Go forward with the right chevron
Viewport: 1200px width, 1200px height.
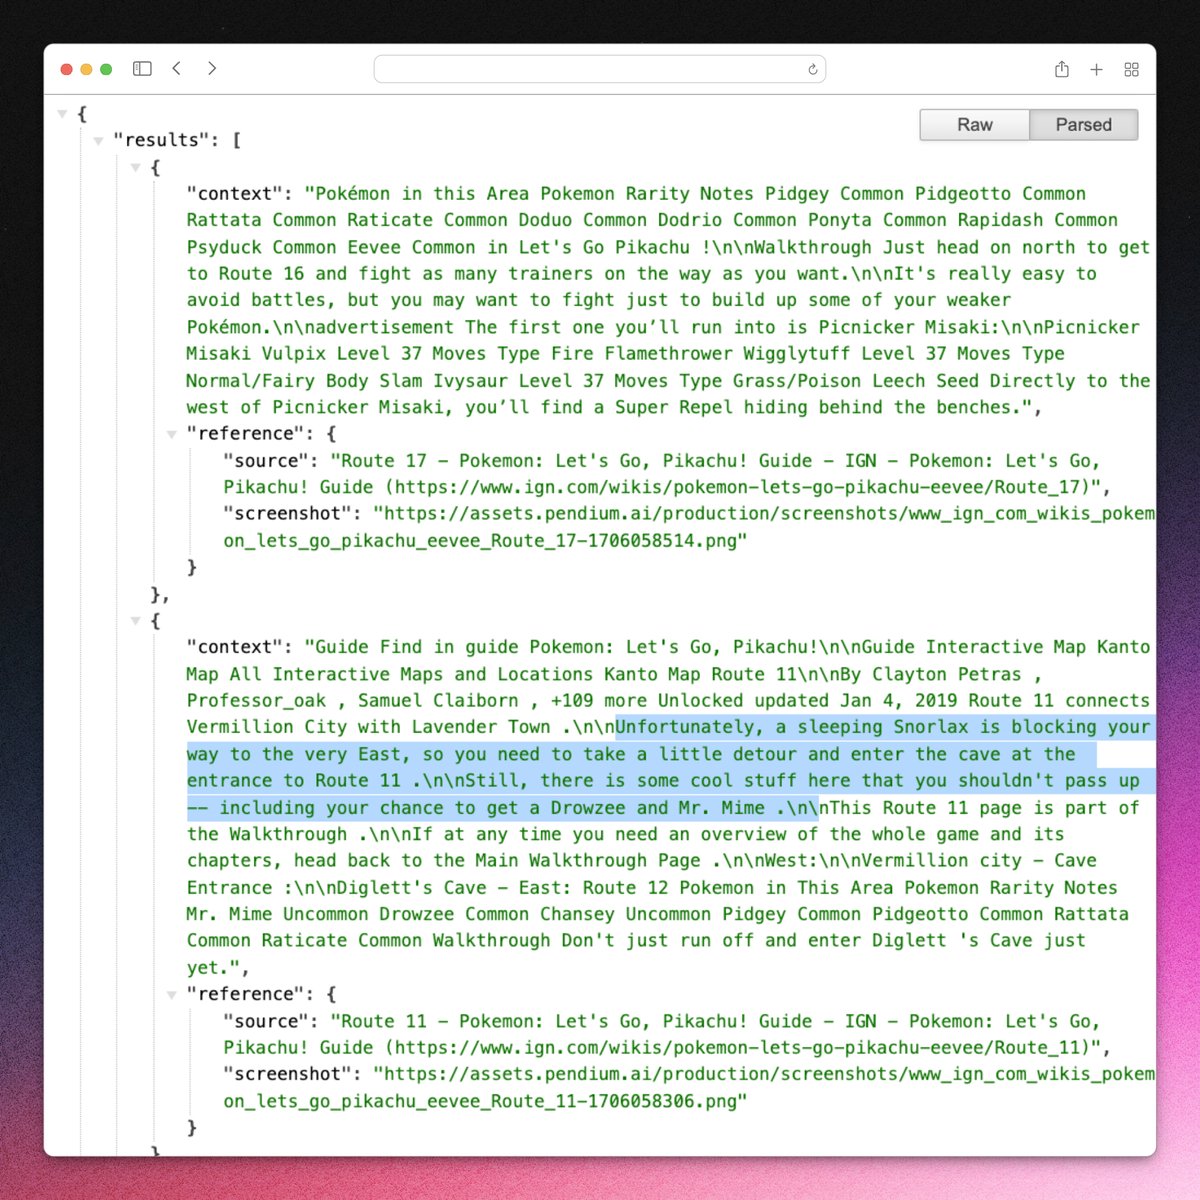click(212, 68)
